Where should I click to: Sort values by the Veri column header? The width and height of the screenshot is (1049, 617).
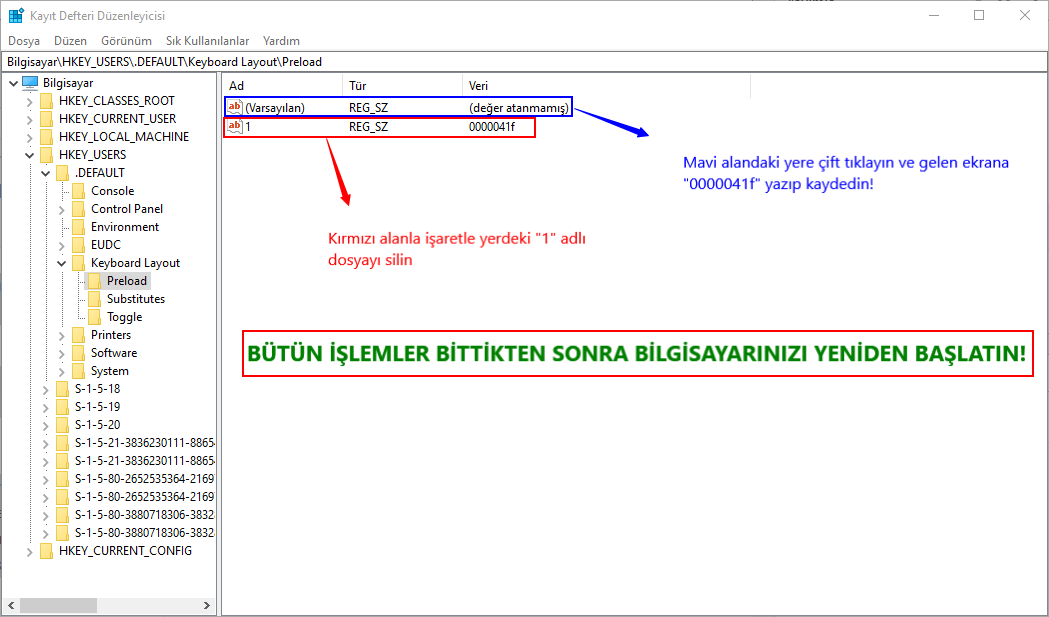point(606,86)
